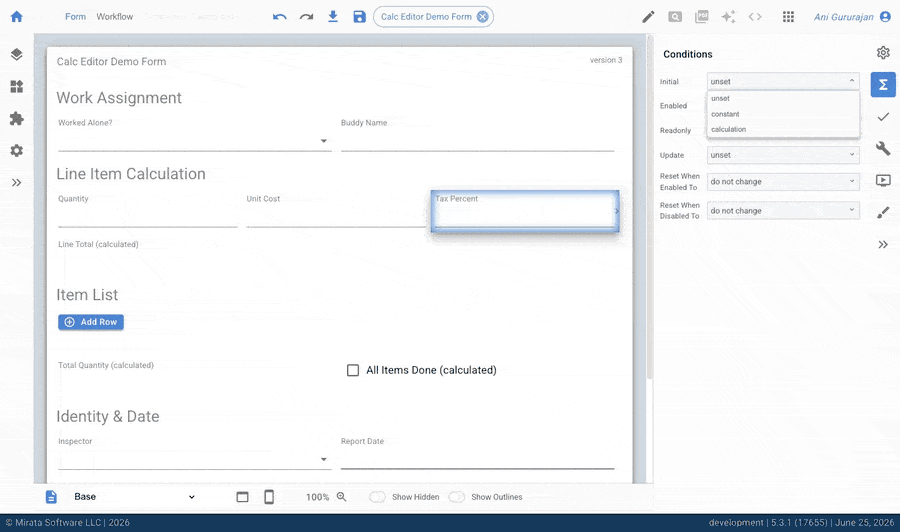Image resolution: width=900 pixels, height=532 pixels.
Task: Open the left sidebar settings gear
Action: click(17, 150)
